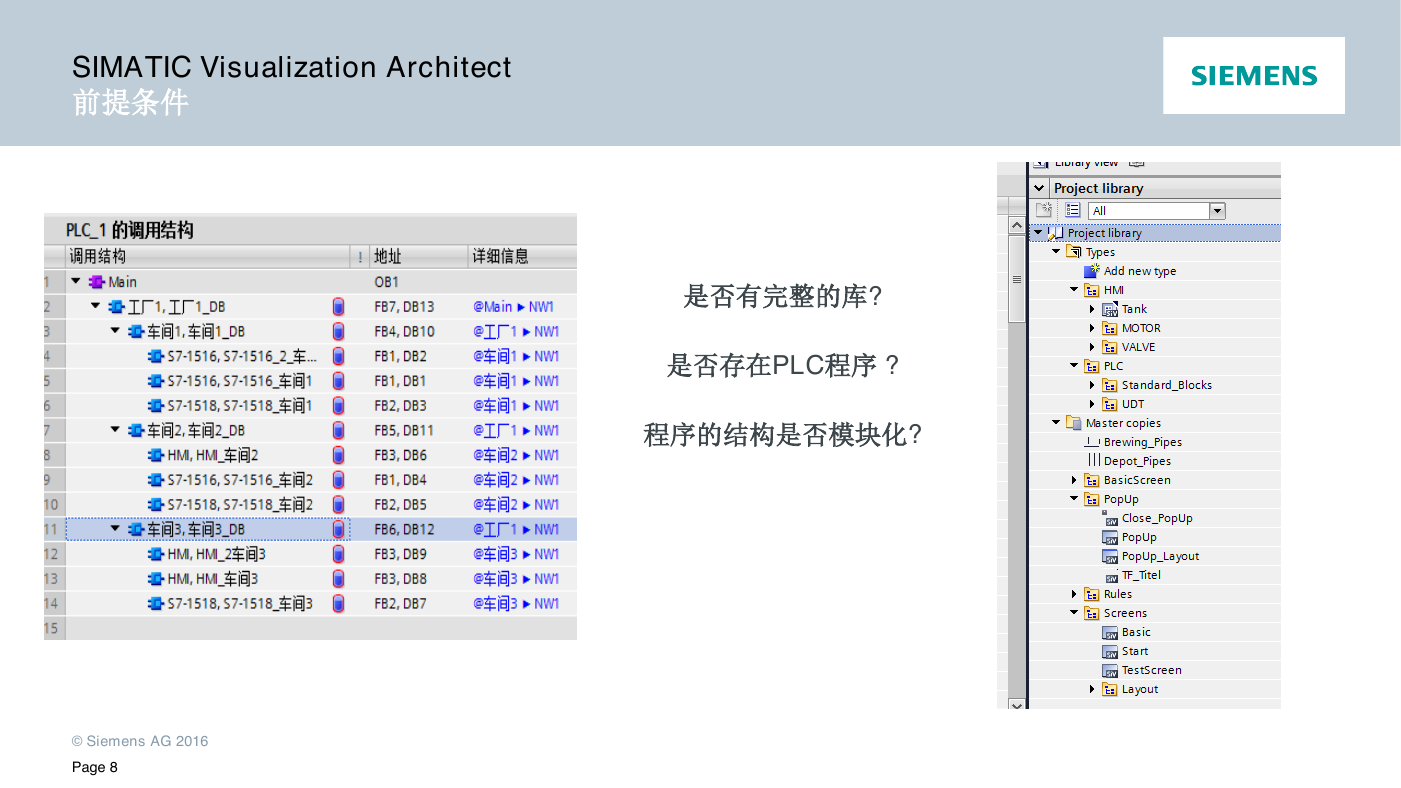Collapse the 工厂1, 工厂1_DB node

tap(96, 307)
